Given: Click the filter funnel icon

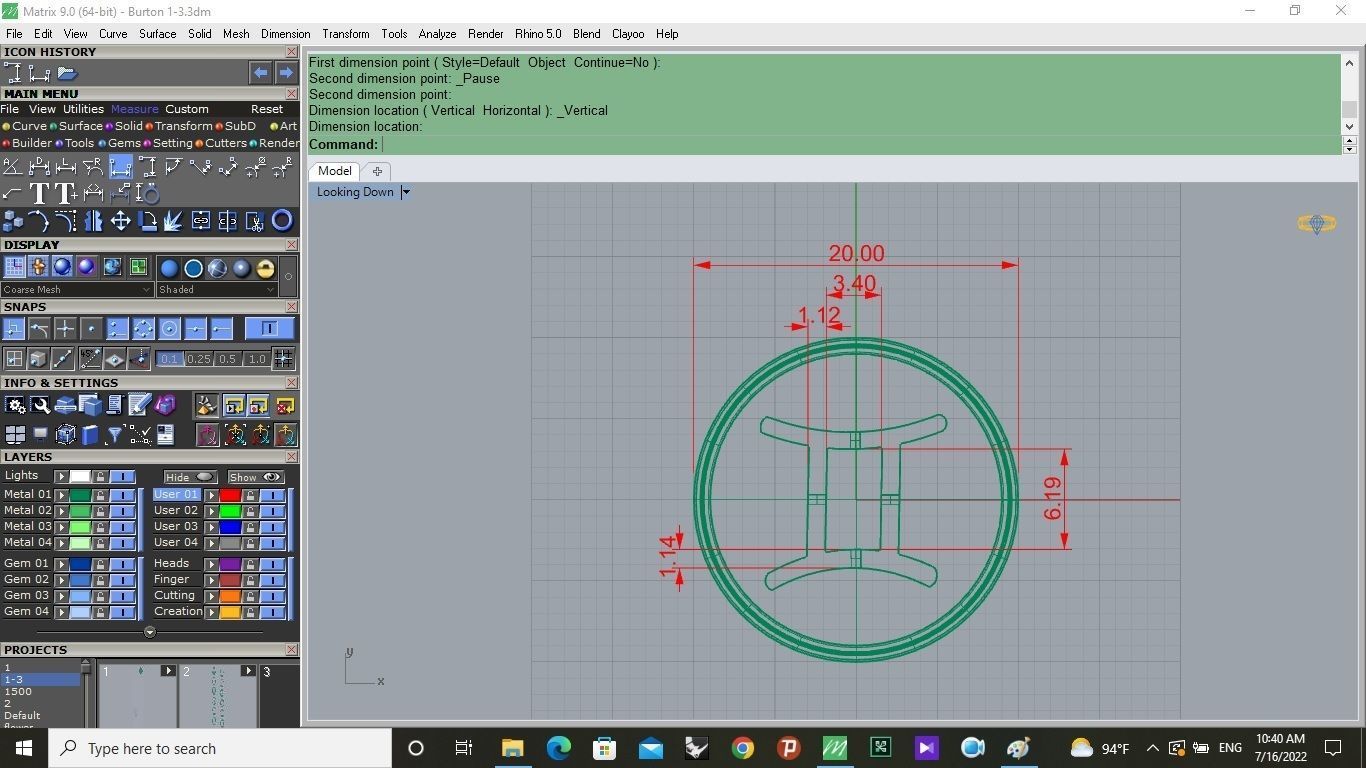Looking at the screenshot, I should coord(114,434).
